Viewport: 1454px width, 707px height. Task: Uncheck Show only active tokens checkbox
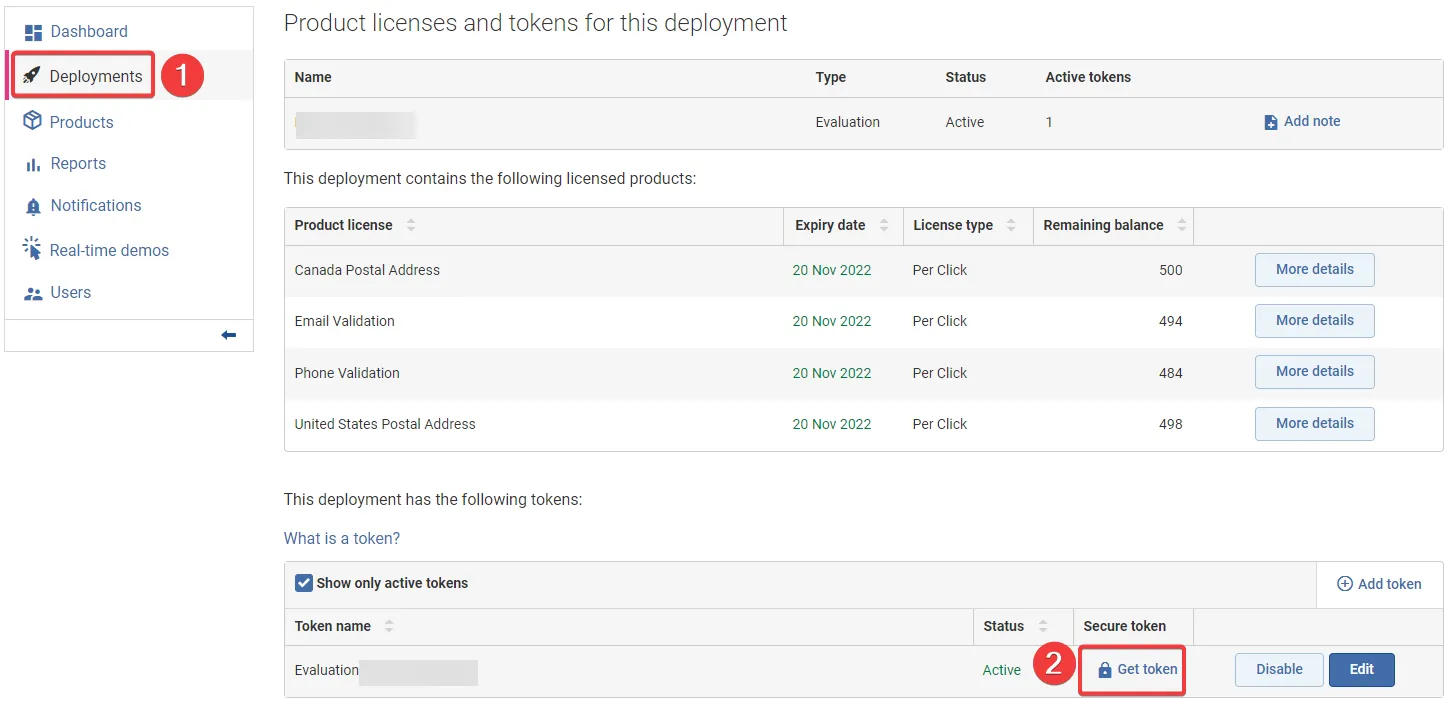[x=304, y=583]
